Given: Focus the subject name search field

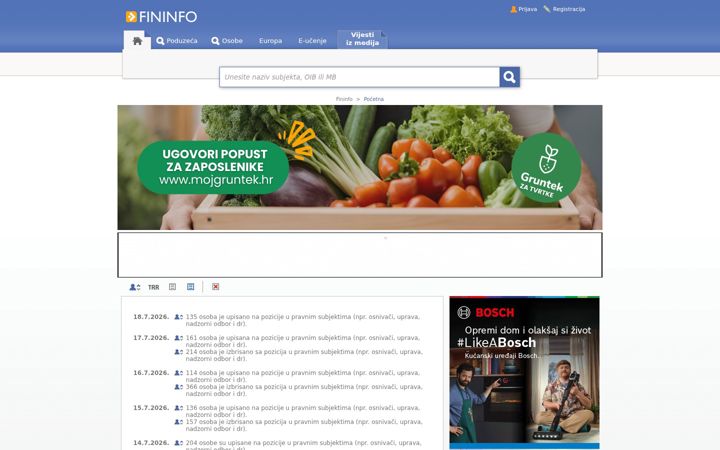Looking at the screenshot, I should tap(360, 77).
